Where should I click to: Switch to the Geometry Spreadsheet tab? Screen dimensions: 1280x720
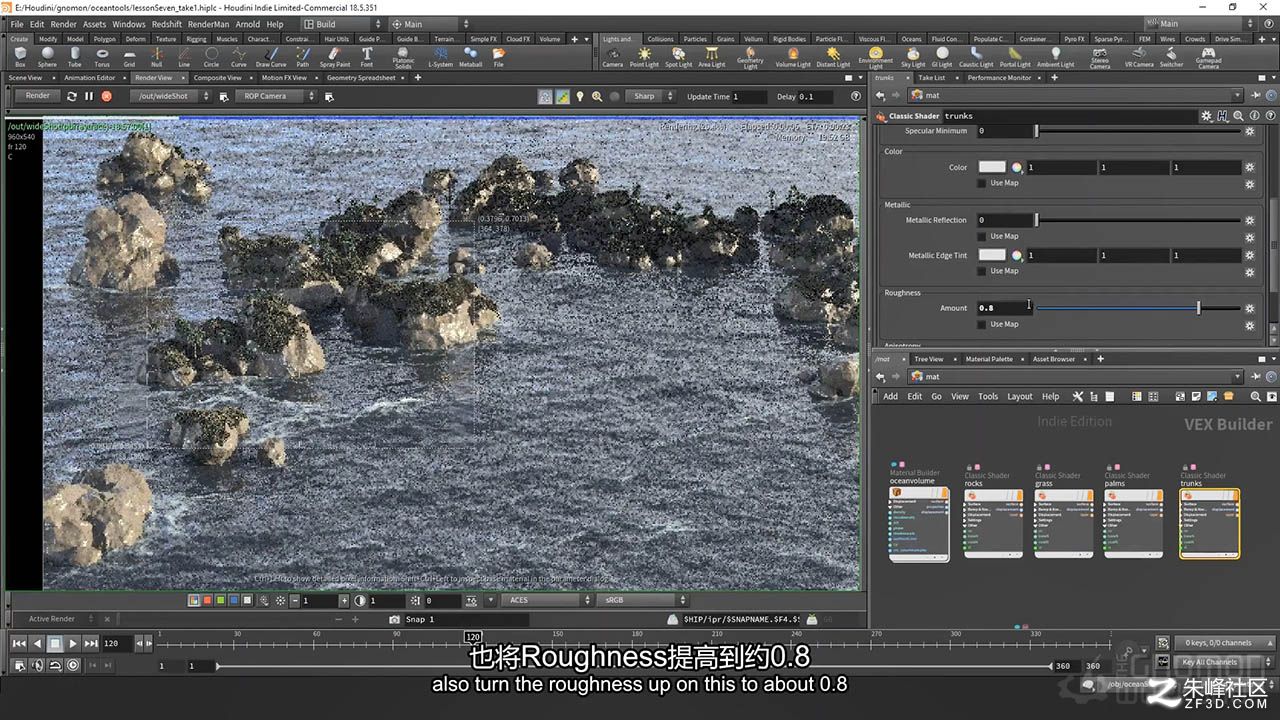click(361, 77)
